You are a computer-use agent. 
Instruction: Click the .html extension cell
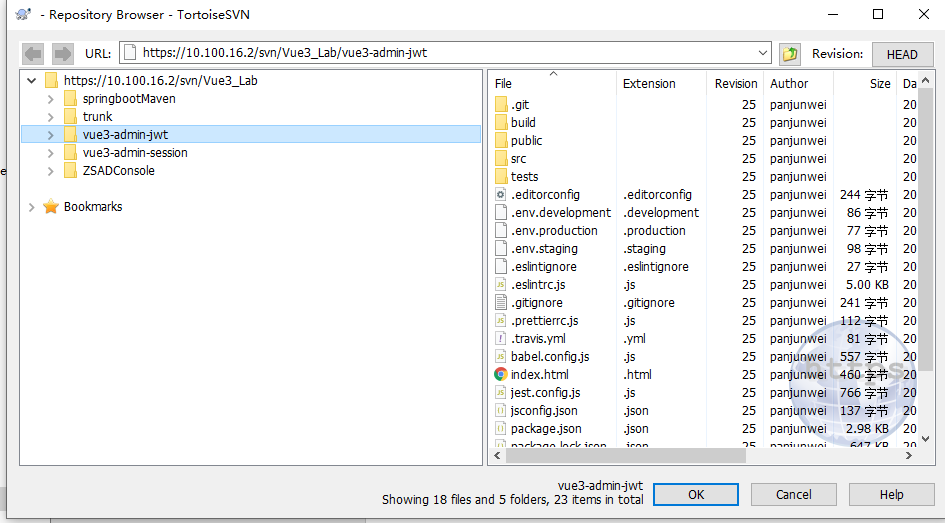coord(638,375)
